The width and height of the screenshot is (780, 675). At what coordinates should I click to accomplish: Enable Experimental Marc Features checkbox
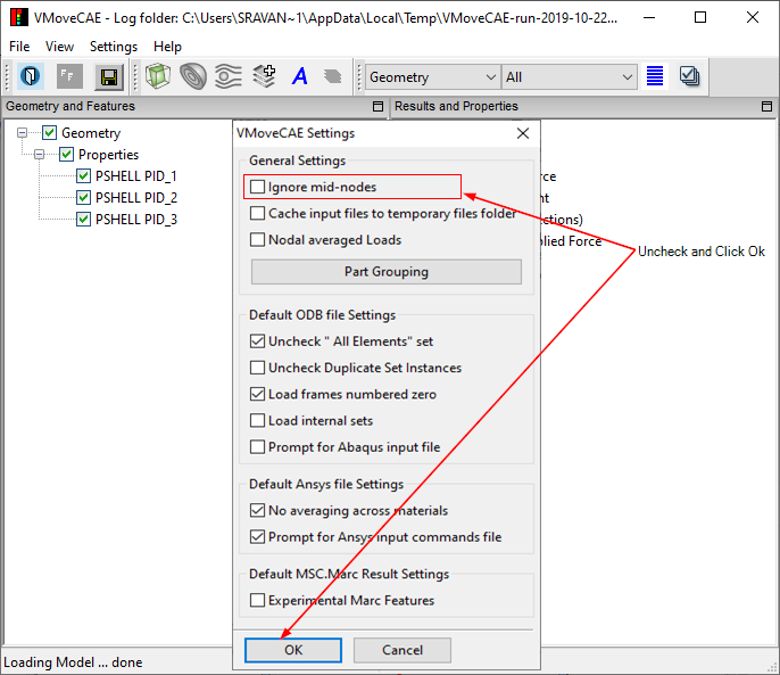[x=257, y=600]
